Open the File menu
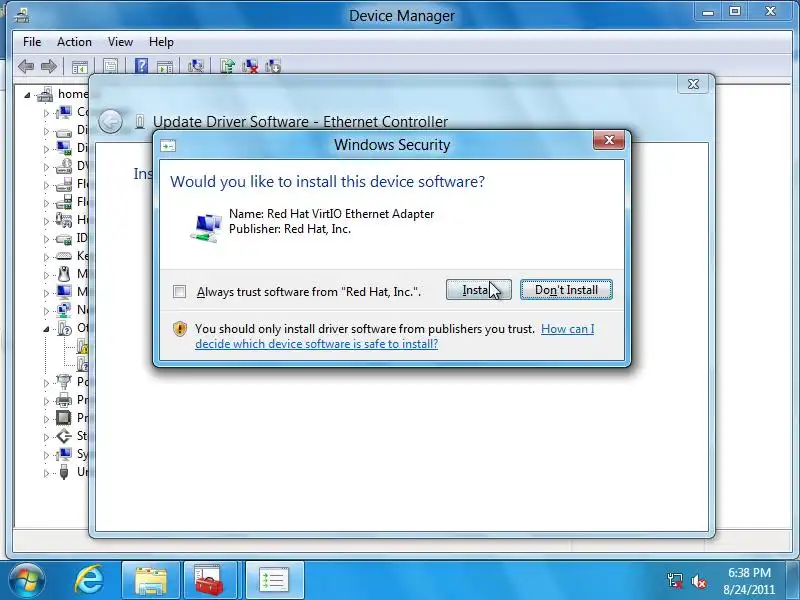Screen dimensions: 800x600 pyautogui.click(x=32, y=42)
